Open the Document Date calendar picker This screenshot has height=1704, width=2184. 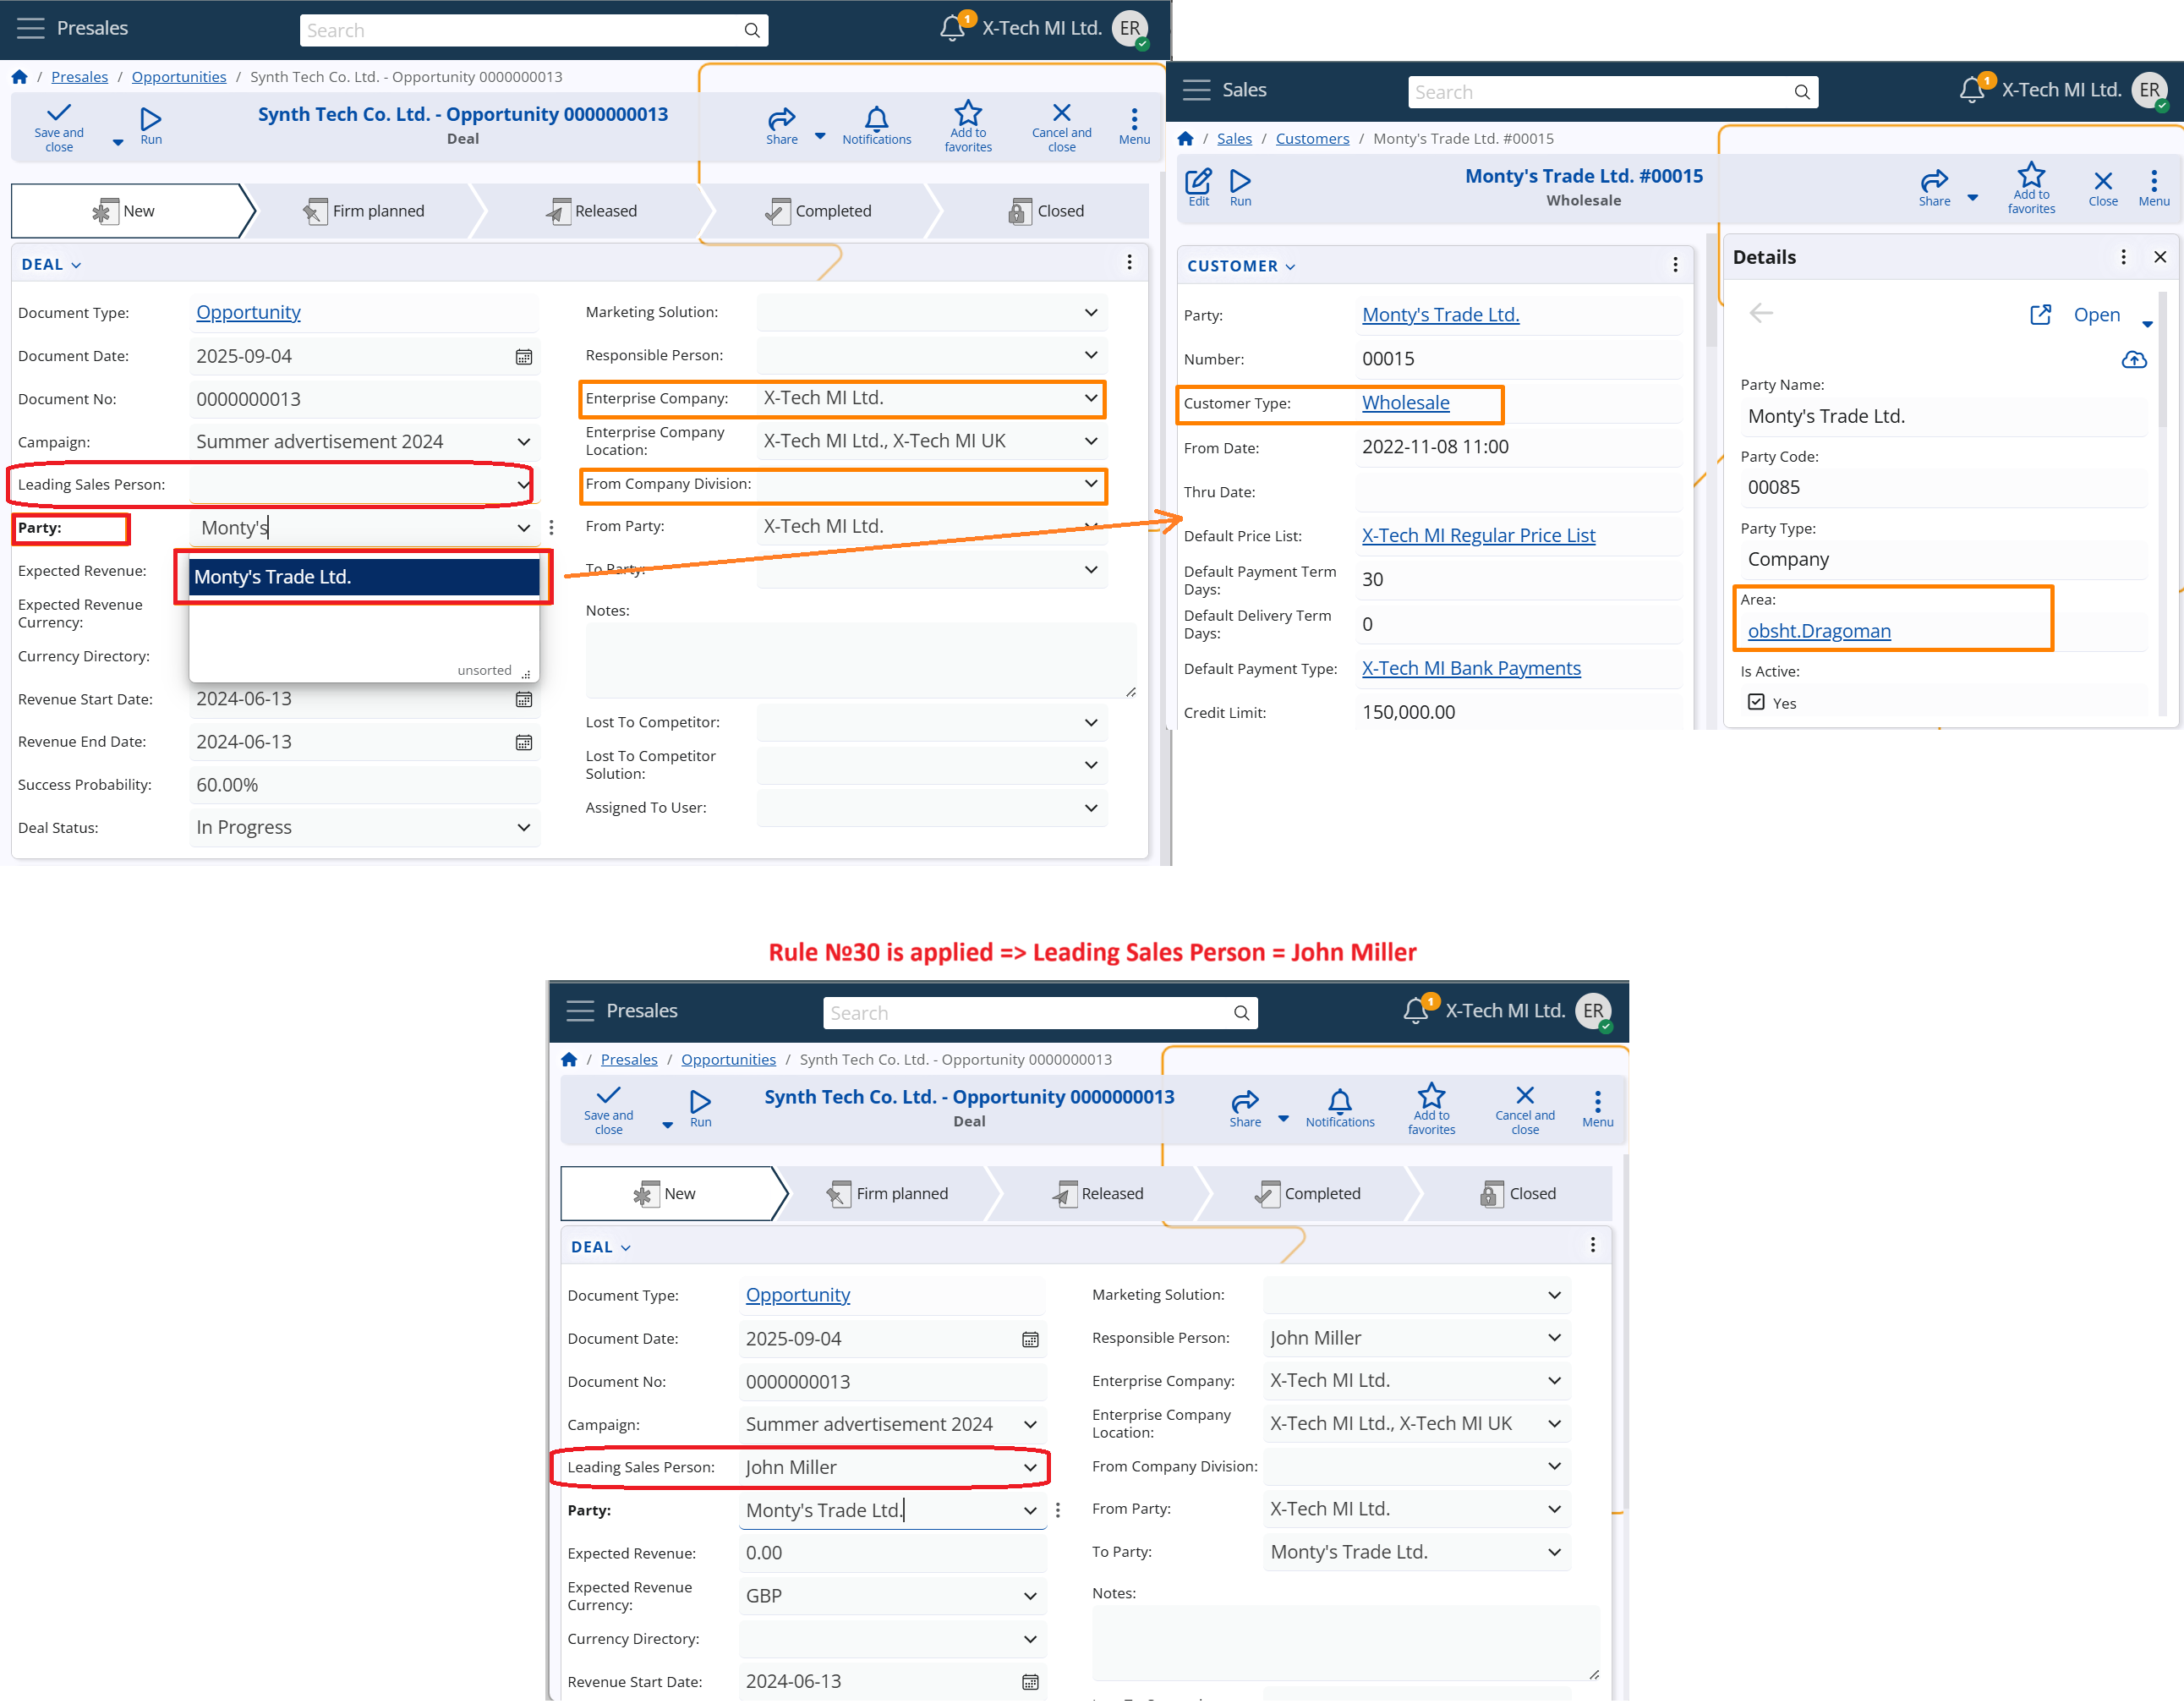(523, 357)
